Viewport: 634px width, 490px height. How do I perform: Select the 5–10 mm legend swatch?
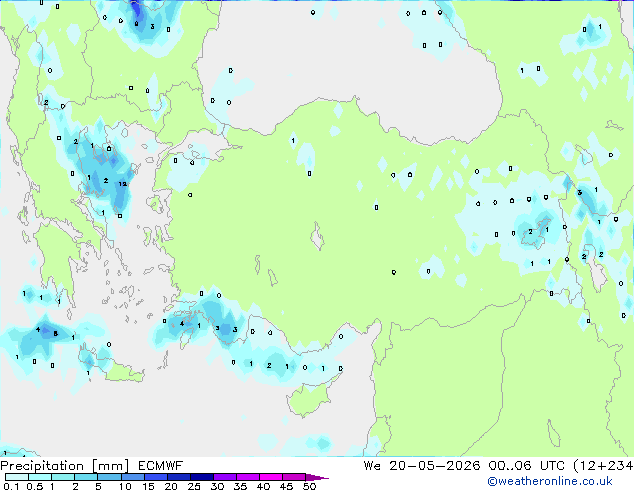coord(110,477)
